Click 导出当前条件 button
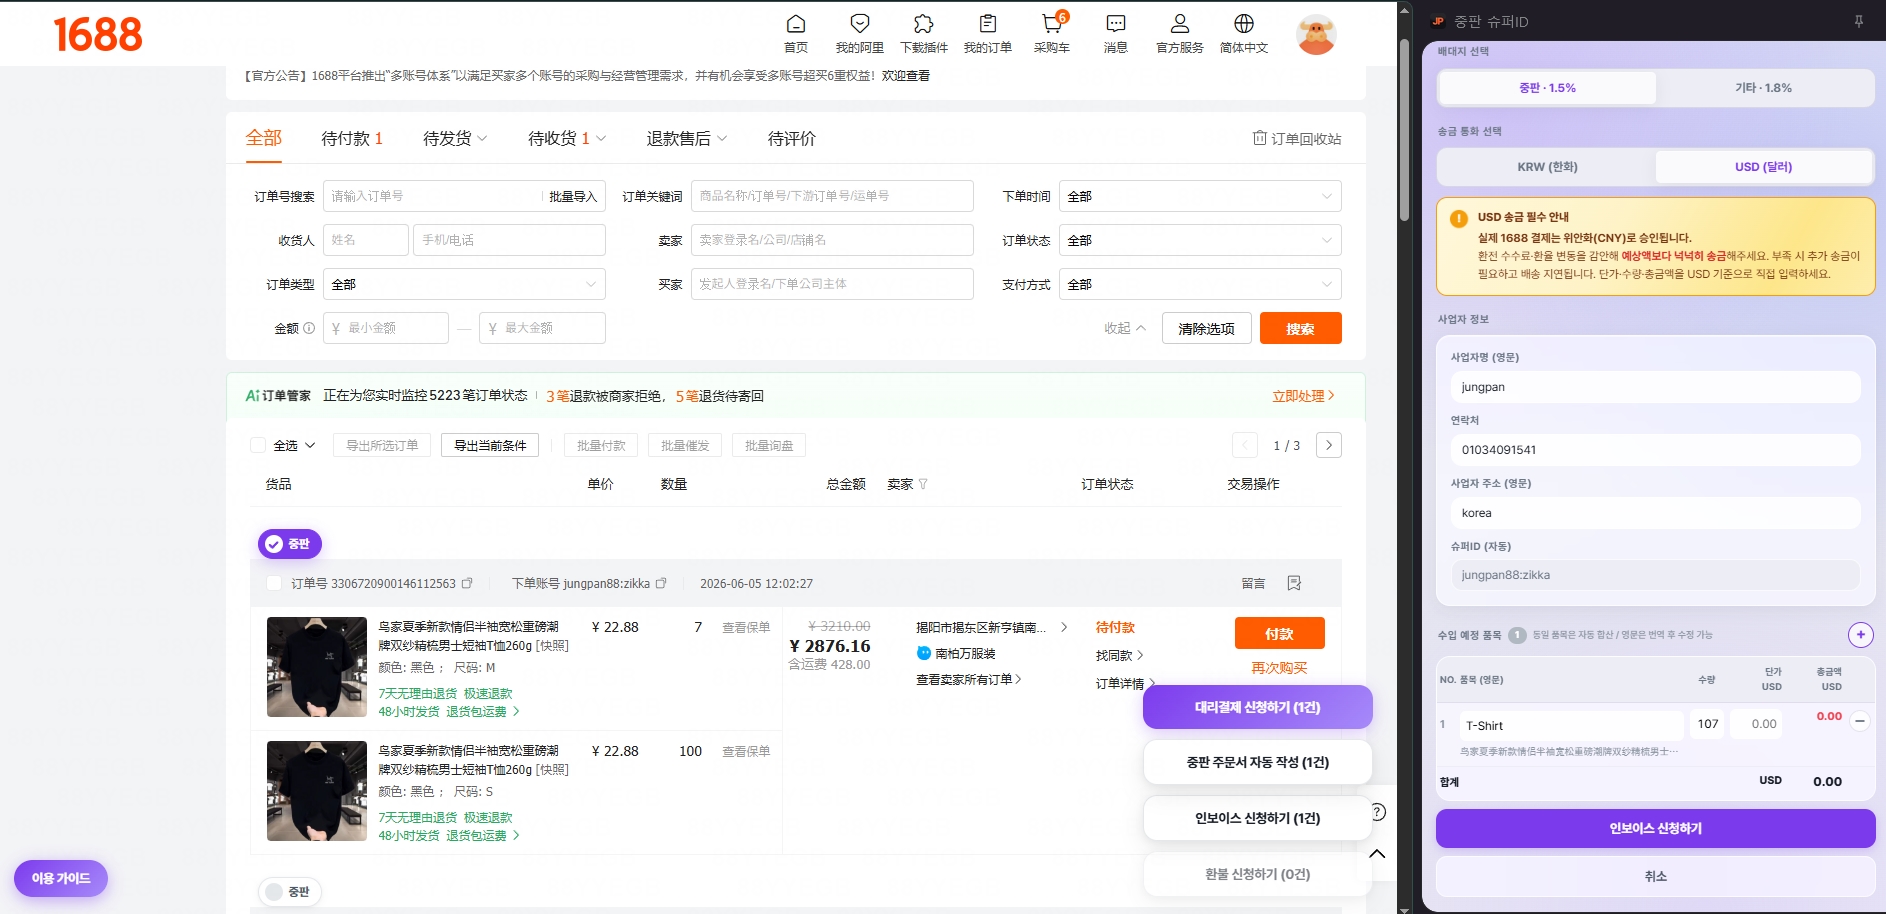Image resolution: width=1886 pixels, height=914 pixels. [490, 445]
